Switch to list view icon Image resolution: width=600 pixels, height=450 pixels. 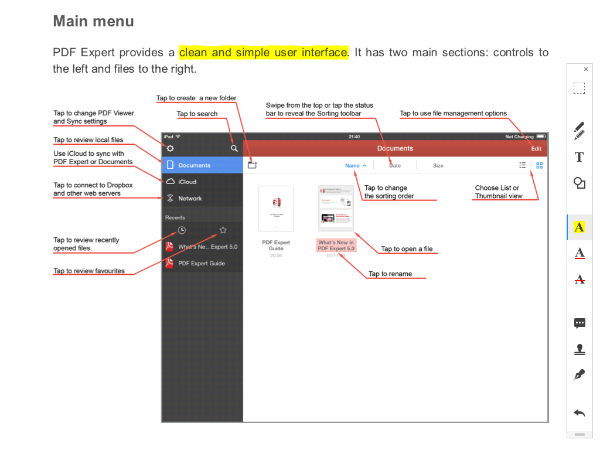click(522, 165)
